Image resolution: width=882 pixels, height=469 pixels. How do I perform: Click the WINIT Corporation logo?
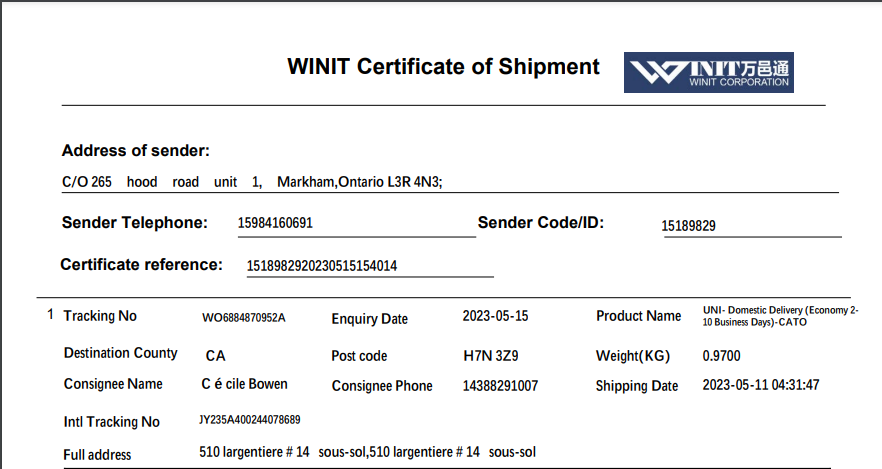[708, 73]
